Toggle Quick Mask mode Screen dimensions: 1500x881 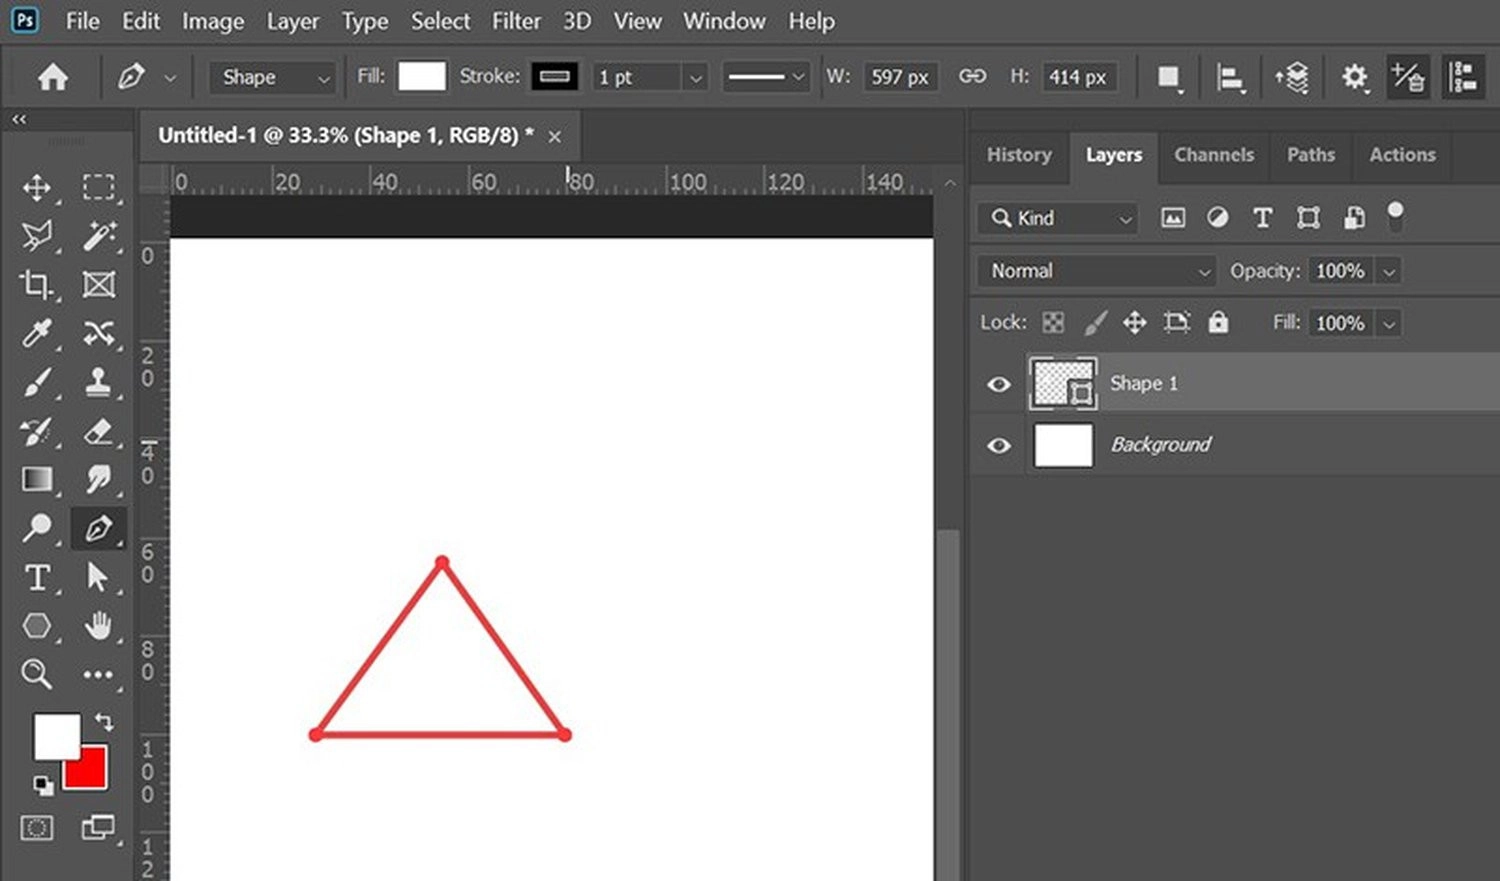[x=37, y=828]
